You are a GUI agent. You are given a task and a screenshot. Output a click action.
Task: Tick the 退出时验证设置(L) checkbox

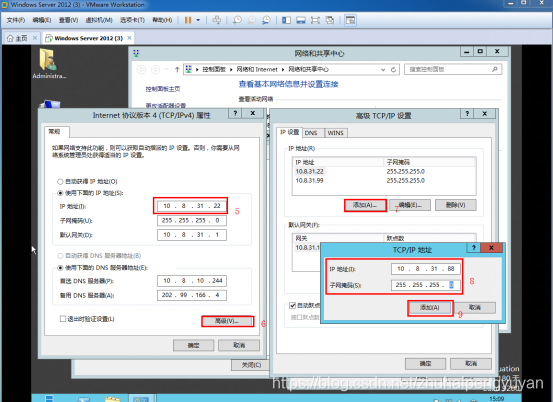pos(63,319)
